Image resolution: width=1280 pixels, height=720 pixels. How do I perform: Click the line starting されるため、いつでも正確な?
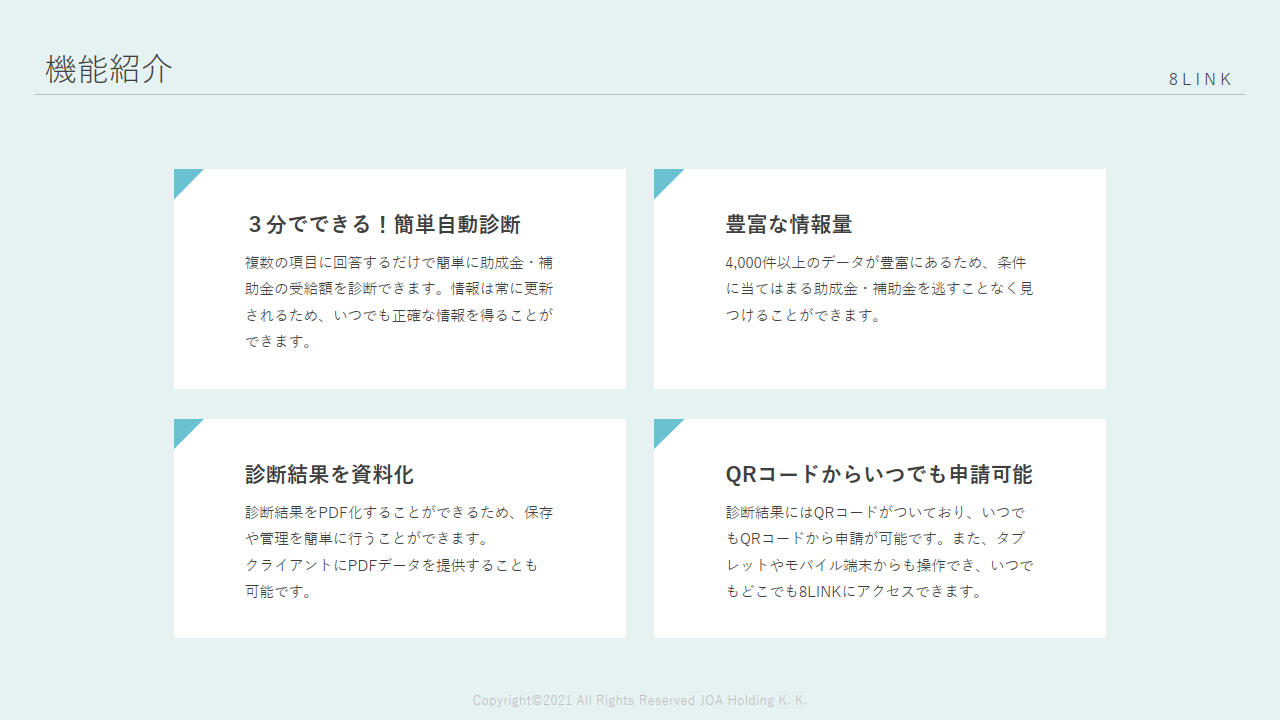[399, 315]
